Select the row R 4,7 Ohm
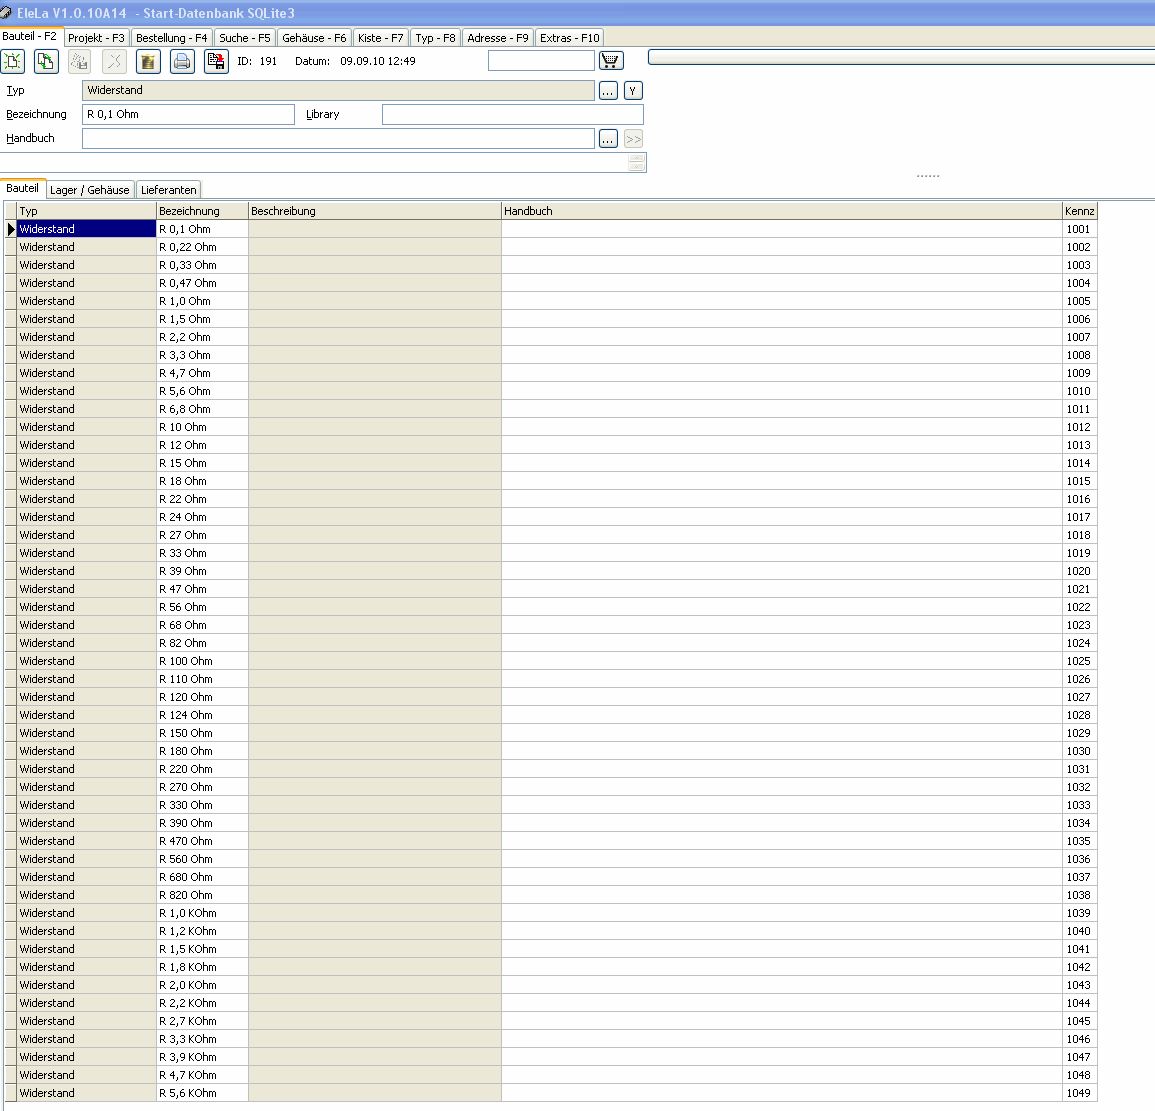The height and width of the screenshot is (1111, 1155). (x=551, y=373)
